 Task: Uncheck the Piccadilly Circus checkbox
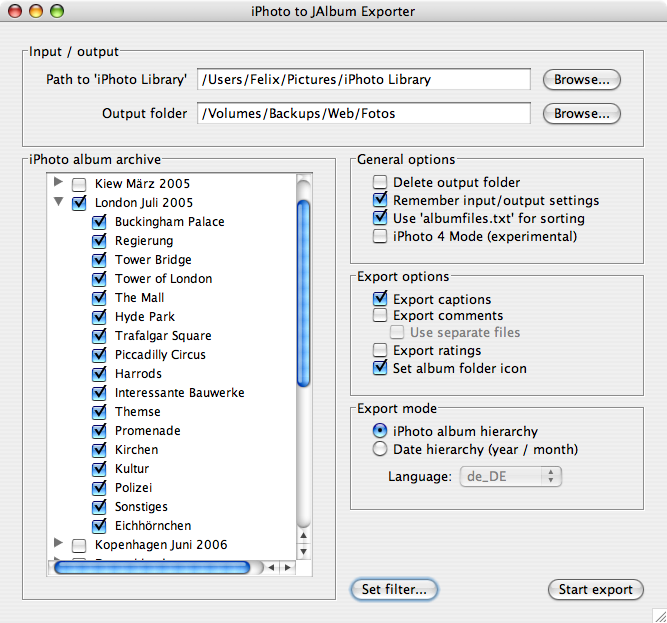click(99, 355)
